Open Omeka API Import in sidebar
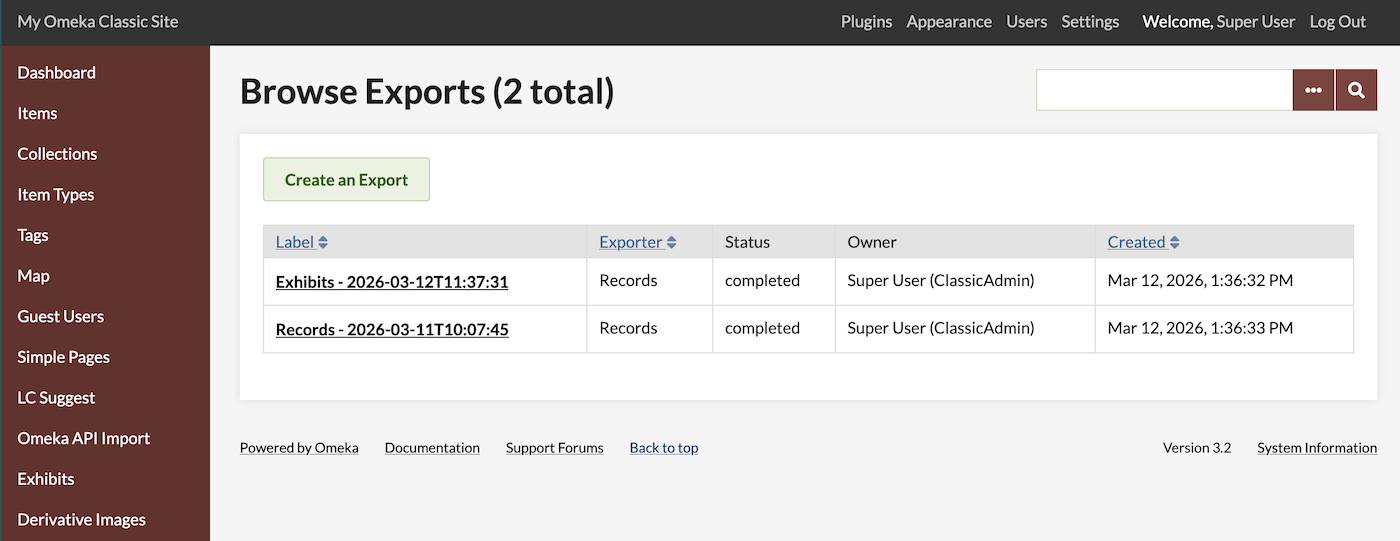 84,438
